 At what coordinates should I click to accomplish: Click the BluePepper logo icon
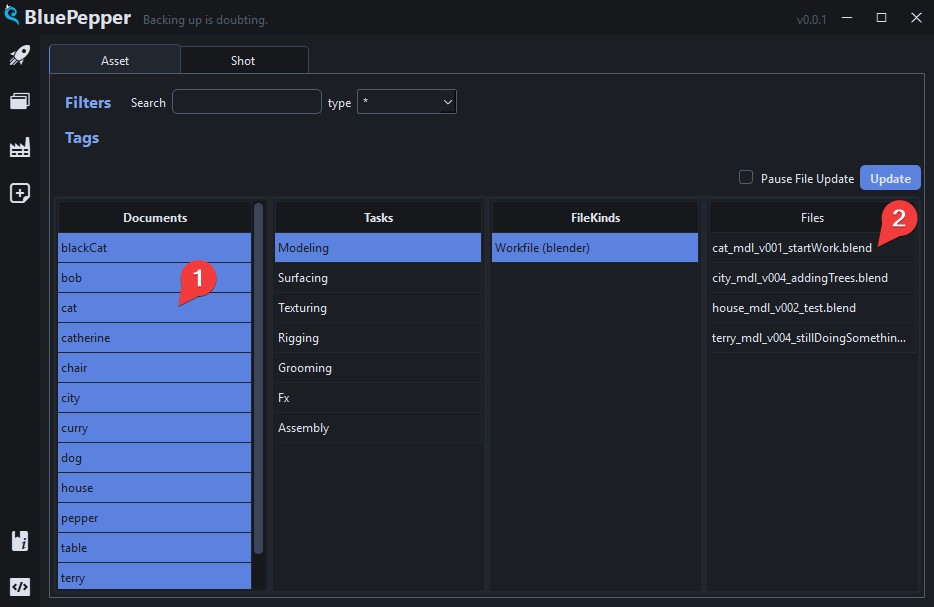click(11, 15)
